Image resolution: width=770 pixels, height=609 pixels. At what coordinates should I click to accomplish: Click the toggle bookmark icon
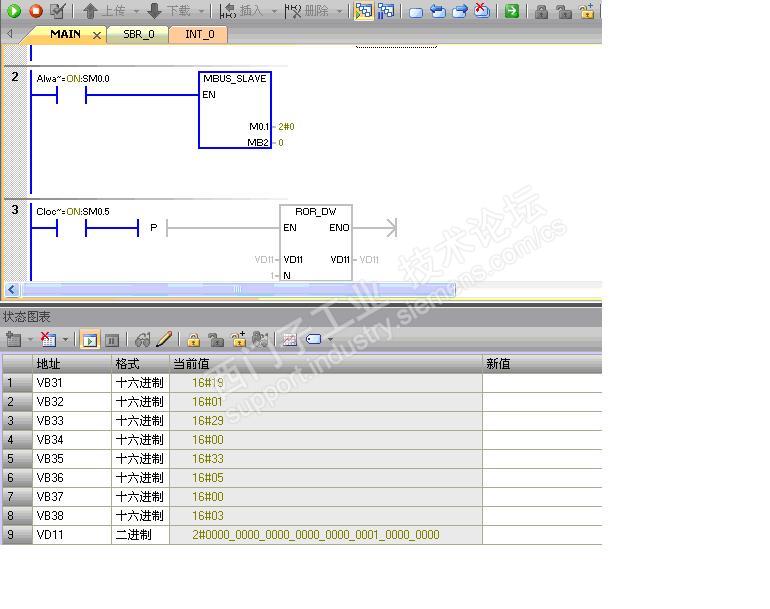[x=416, y=12]
